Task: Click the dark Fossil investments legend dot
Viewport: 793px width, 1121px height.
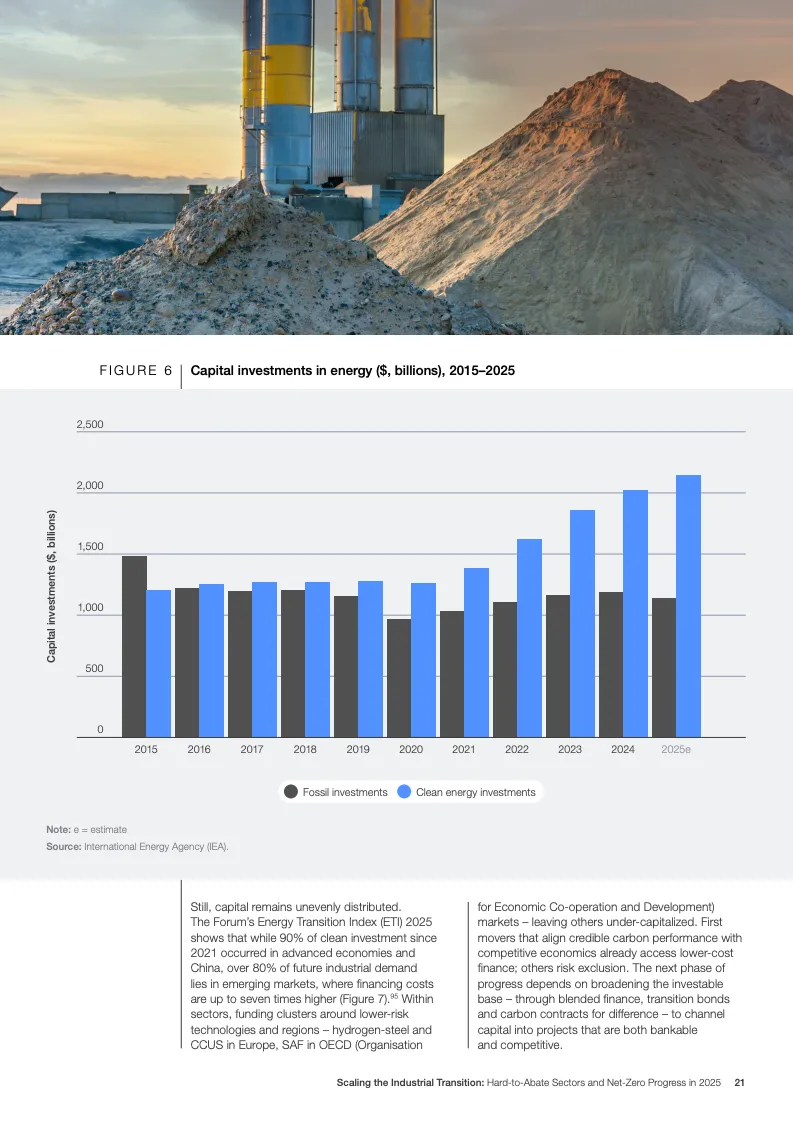Action: point(291,791)
